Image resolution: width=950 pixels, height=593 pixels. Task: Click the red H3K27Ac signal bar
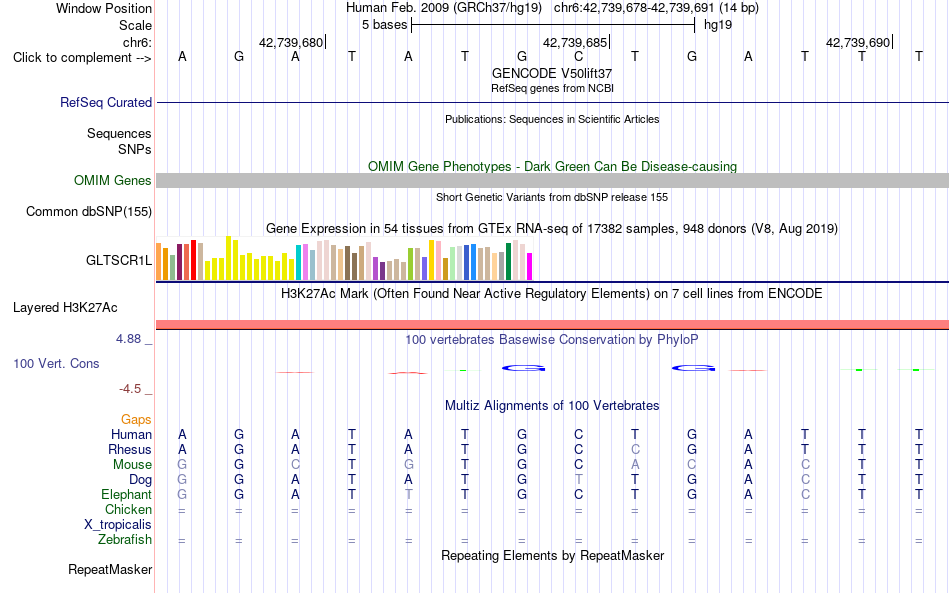click(552, 325)
